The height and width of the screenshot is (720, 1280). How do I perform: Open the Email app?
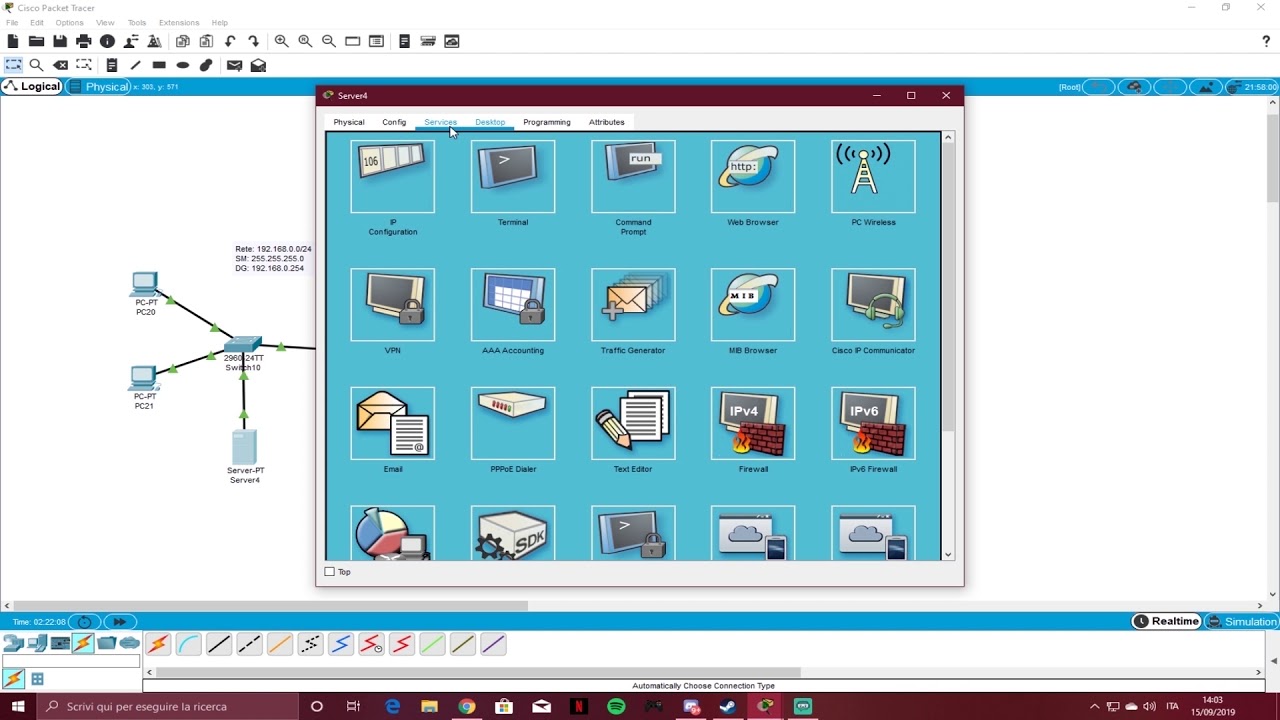click(x=392, y=423)
